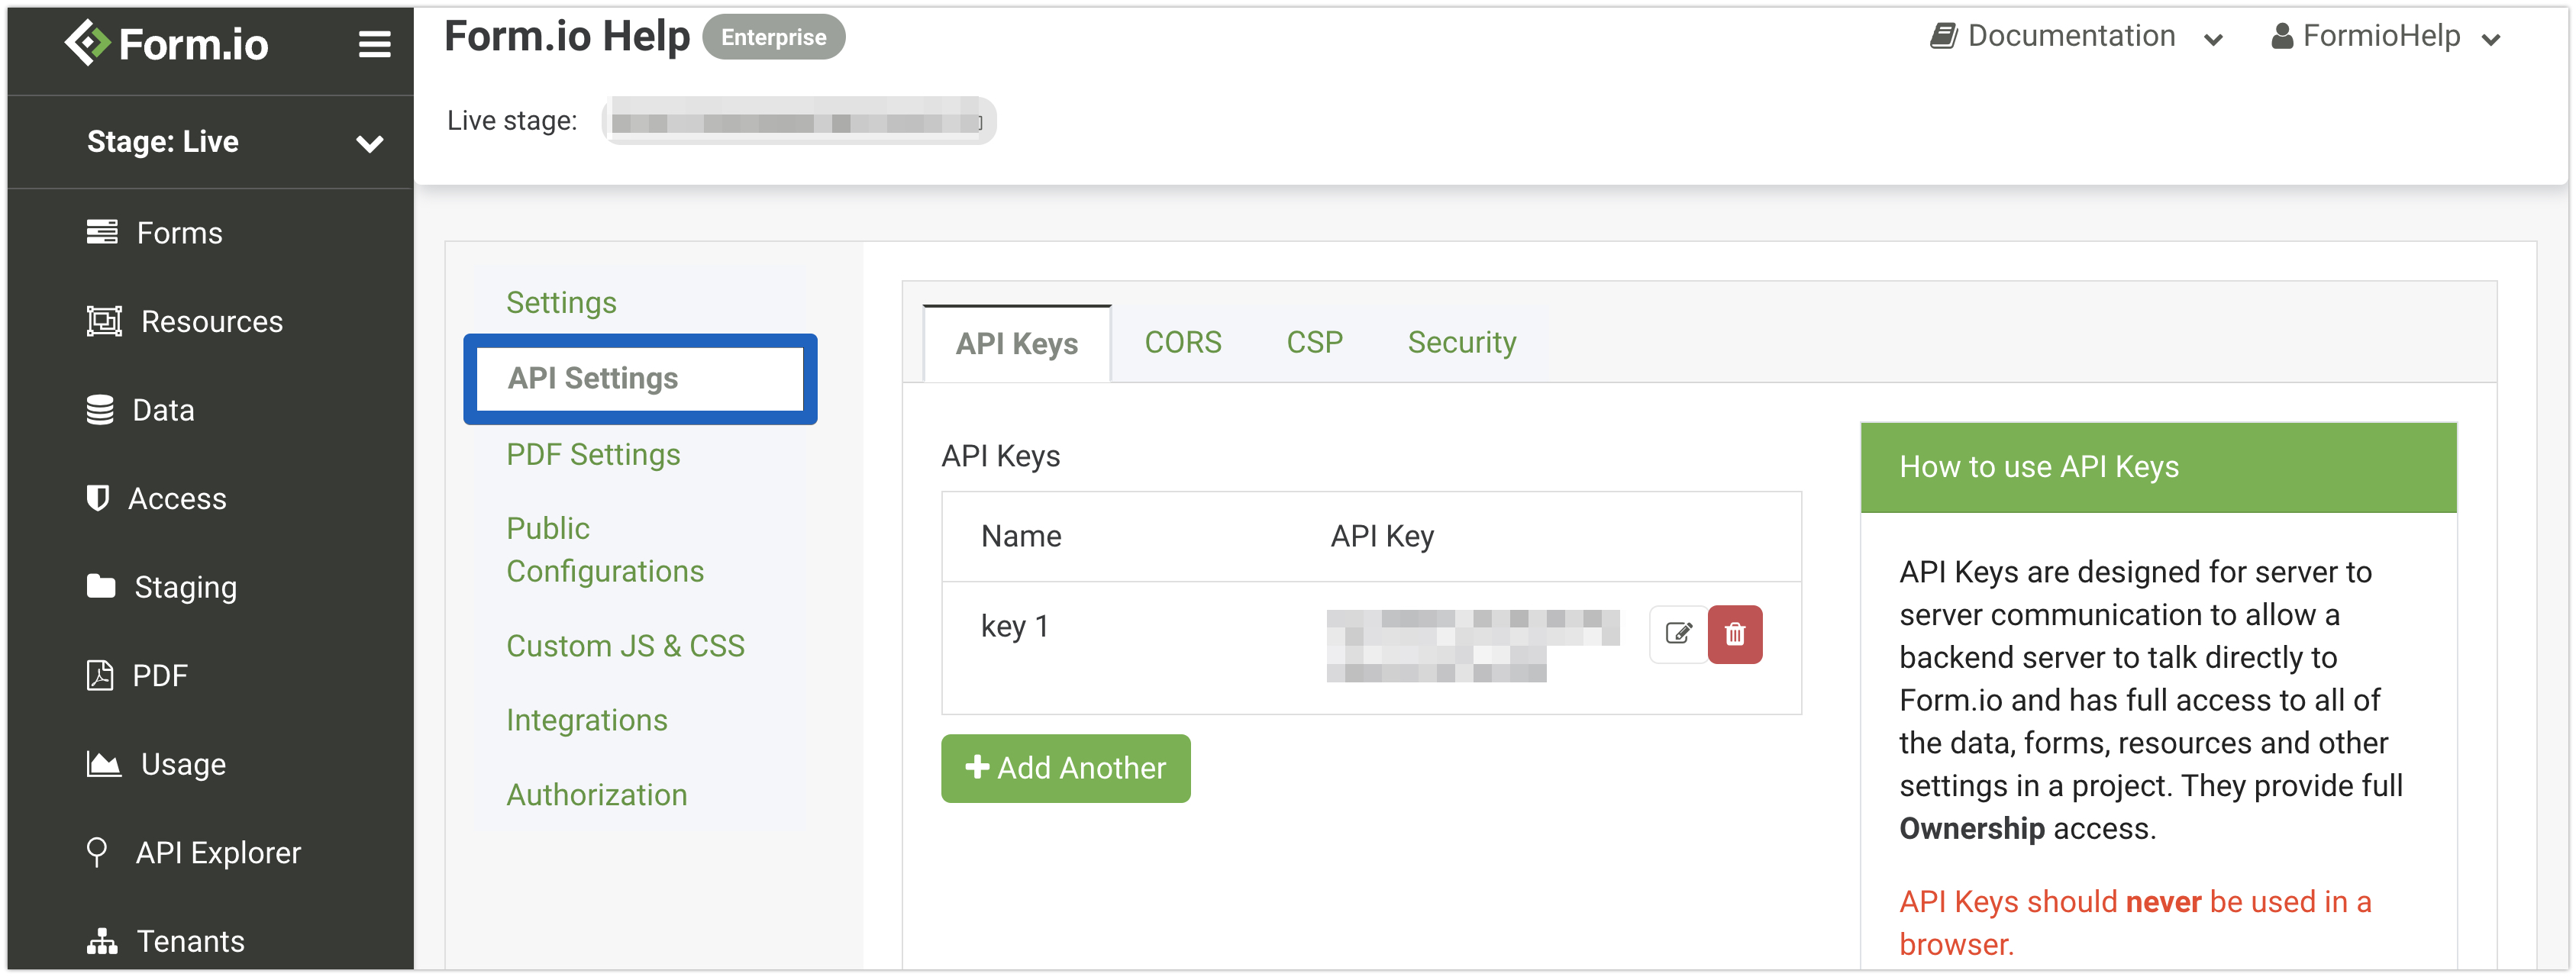Switch to the CORS tab

(x=1182, y=343)
